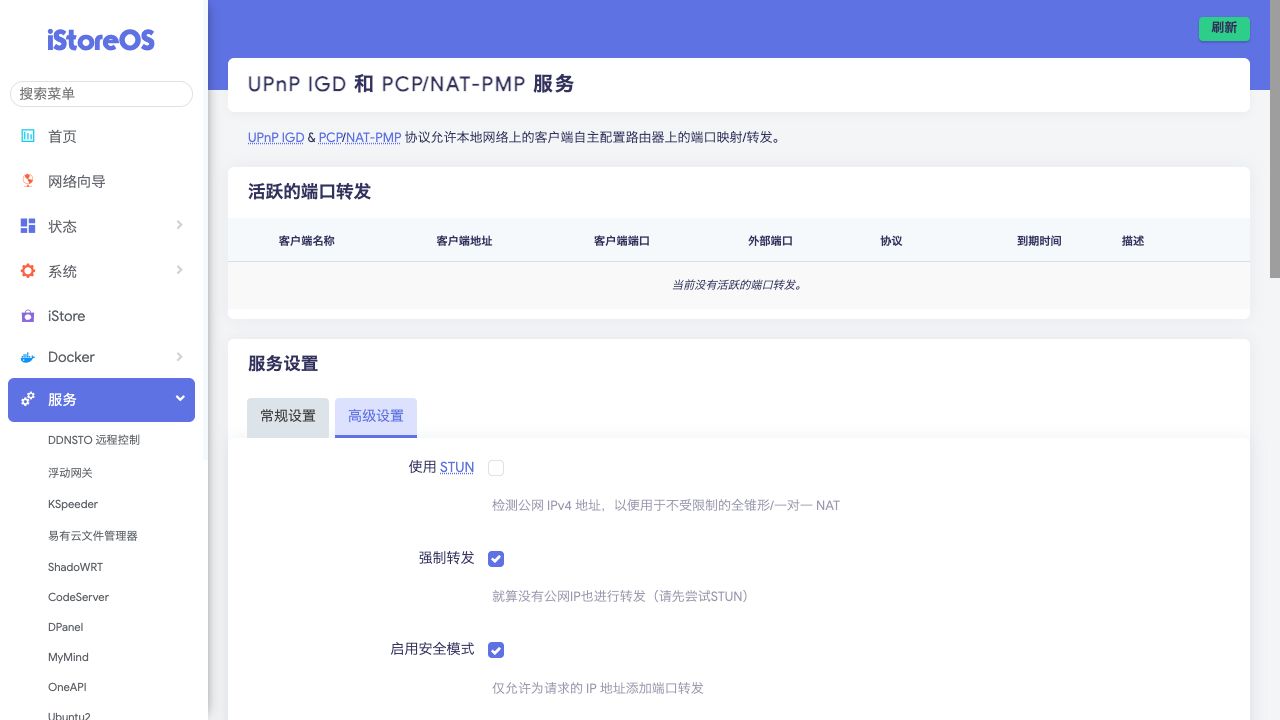Click the iStore shop bag icon
Viewport: 1280px width, 720px height.
click(28, 316)
